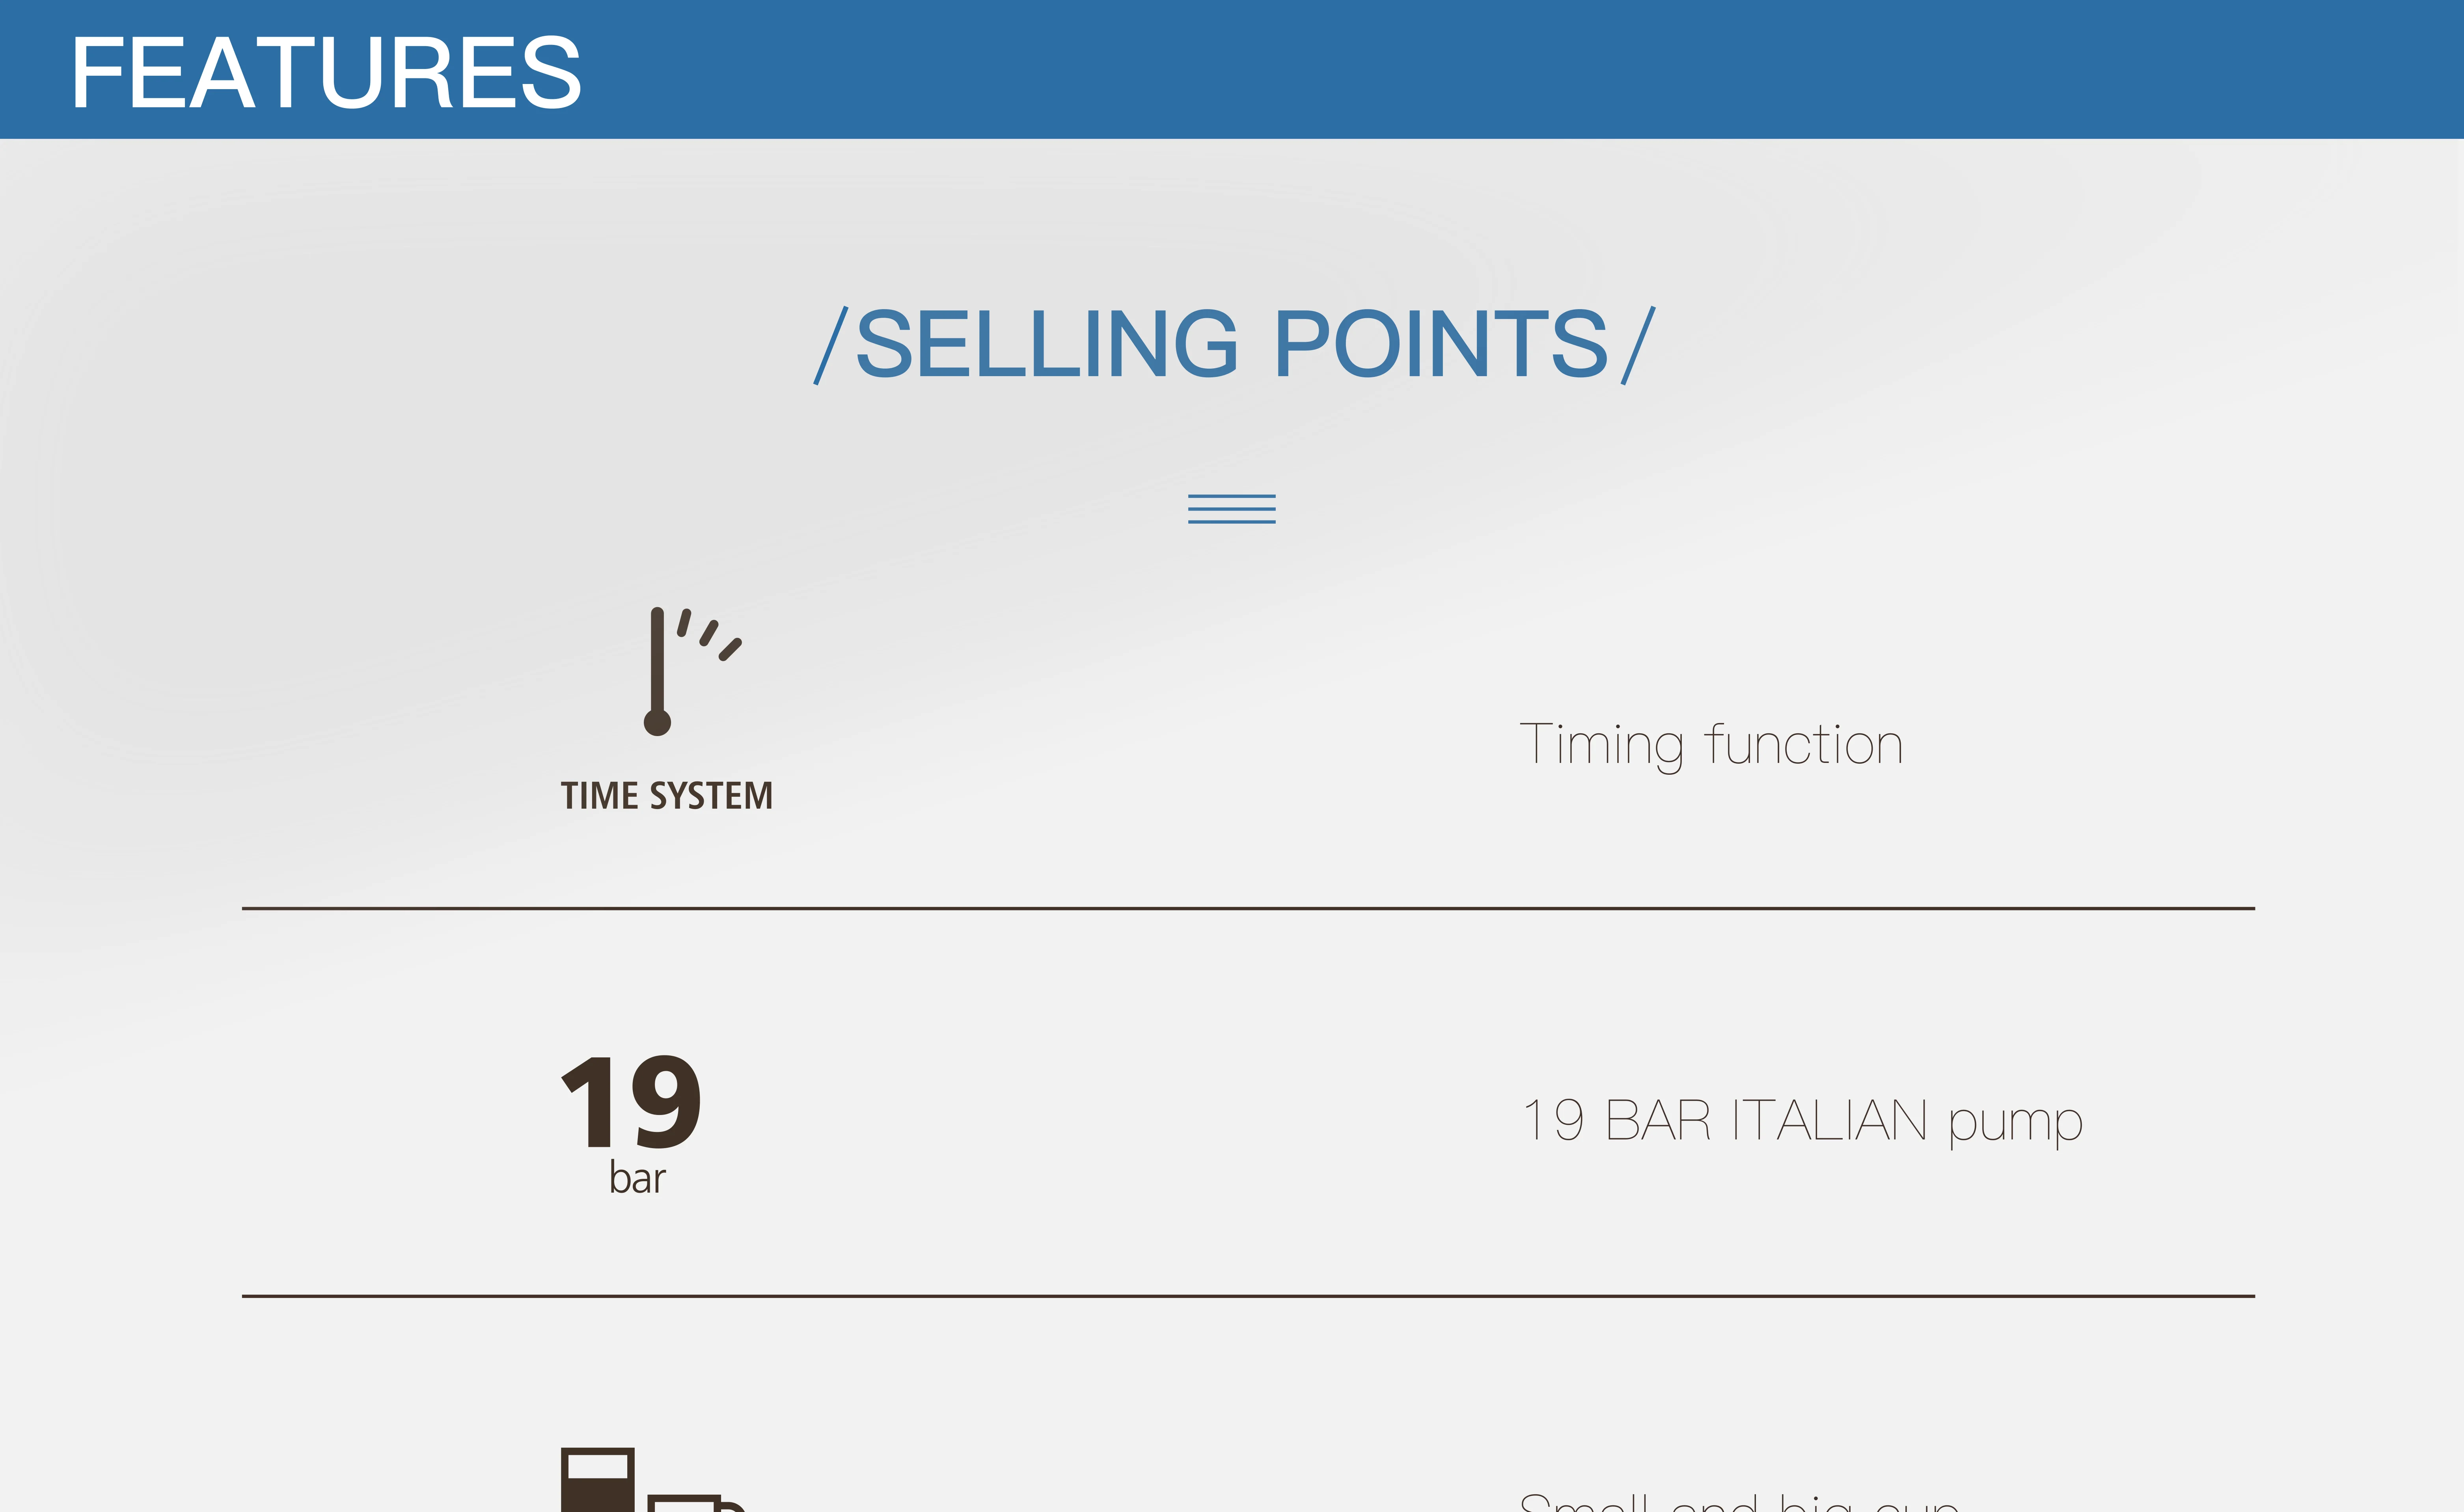Click the slash before SELLING
This screenshot has height=1512, width=2464.
coord(831,345)
